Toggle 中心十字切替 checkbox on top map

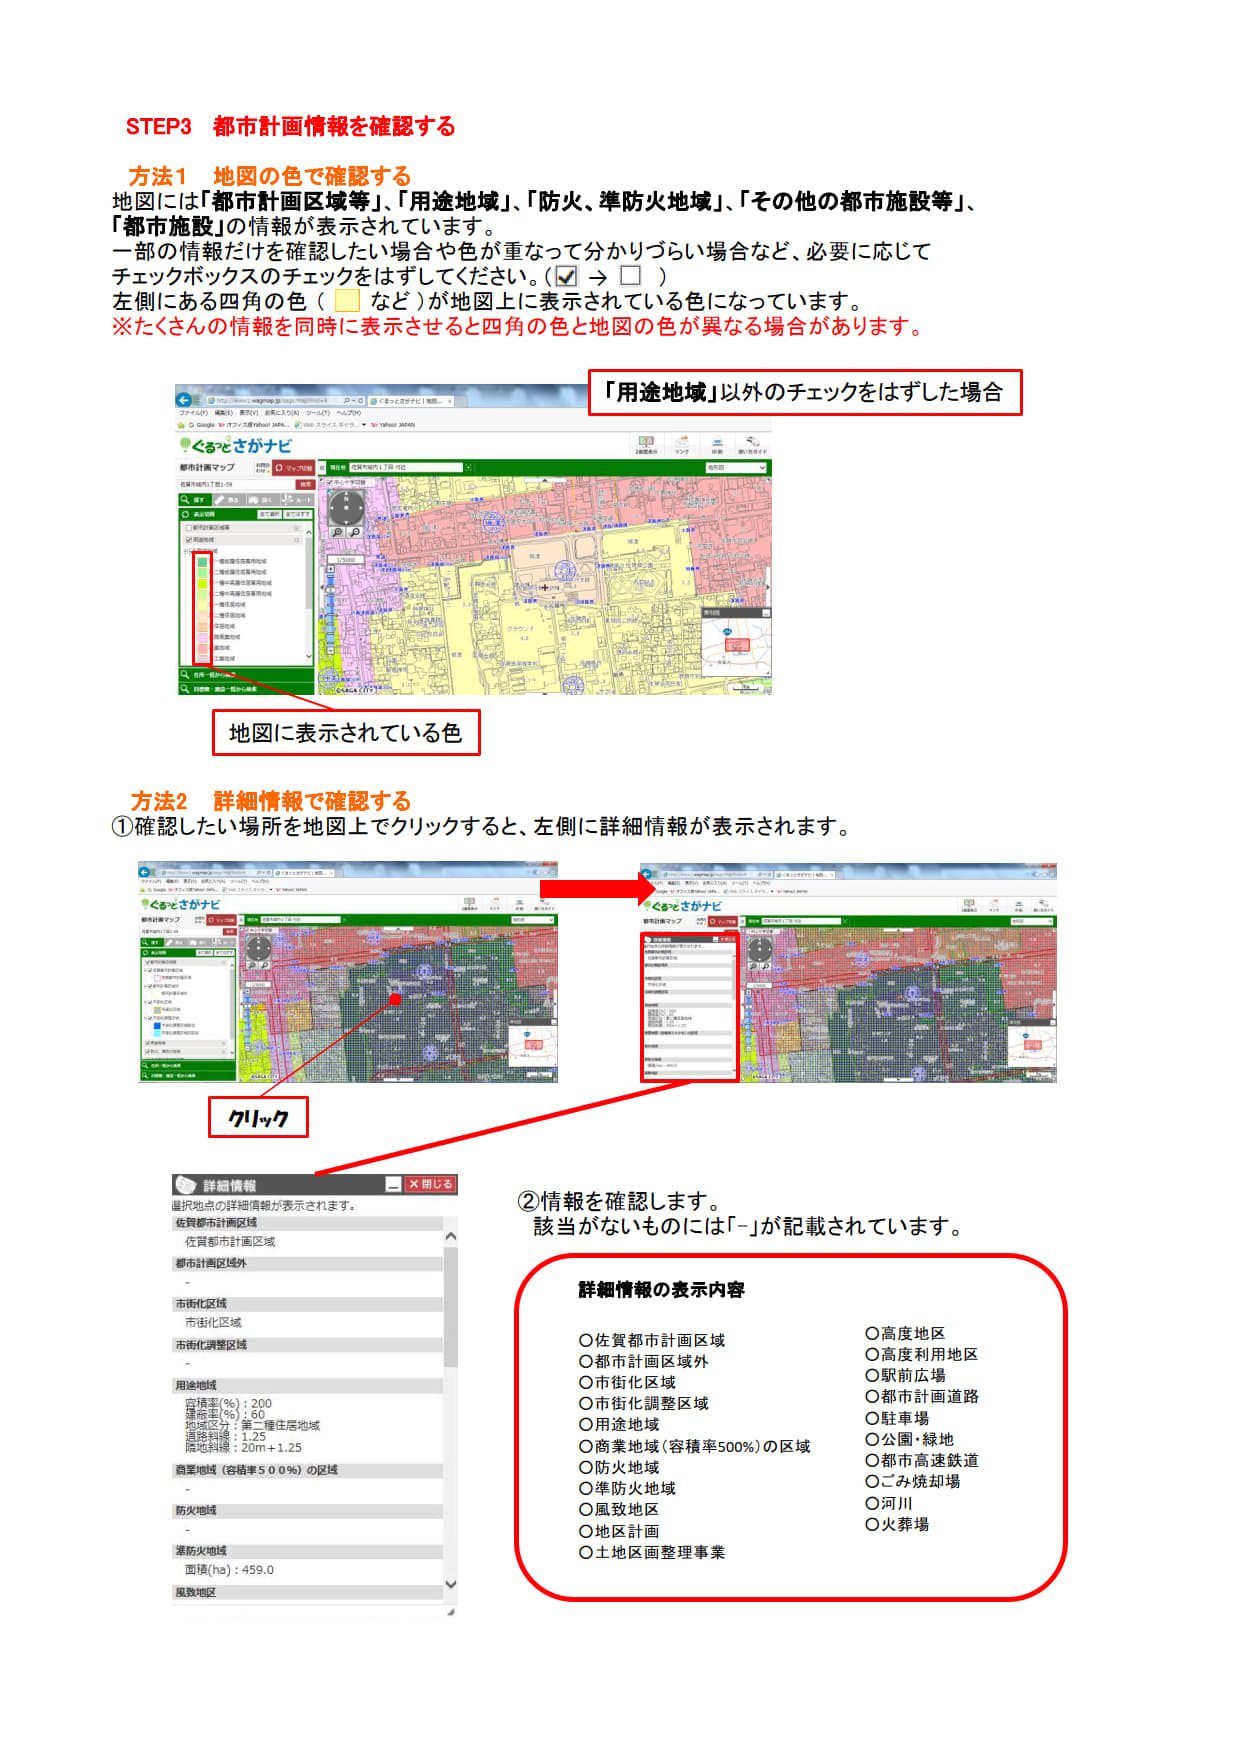coord(330,482)
